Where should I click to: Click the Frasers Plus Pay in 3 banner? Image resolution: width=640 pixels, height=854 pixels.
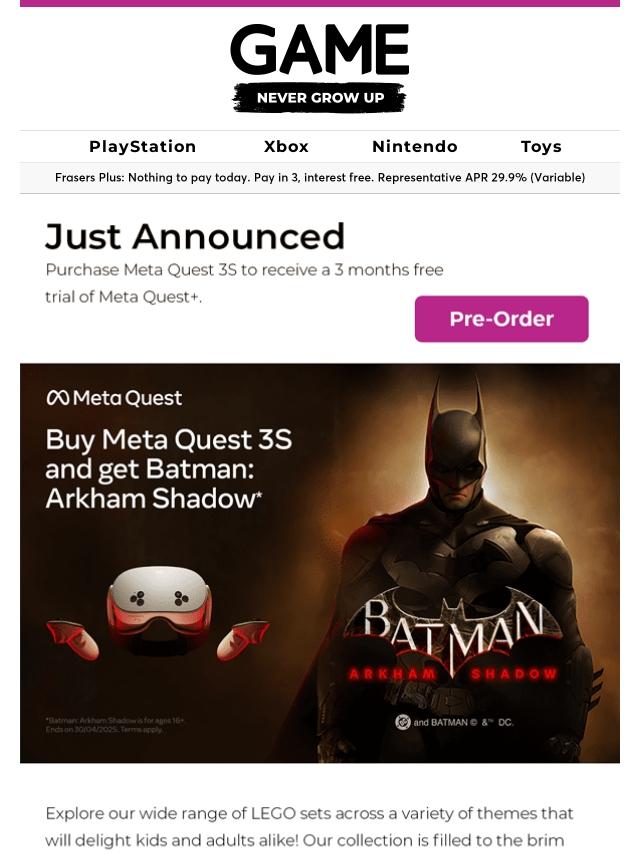pos(320,178)
